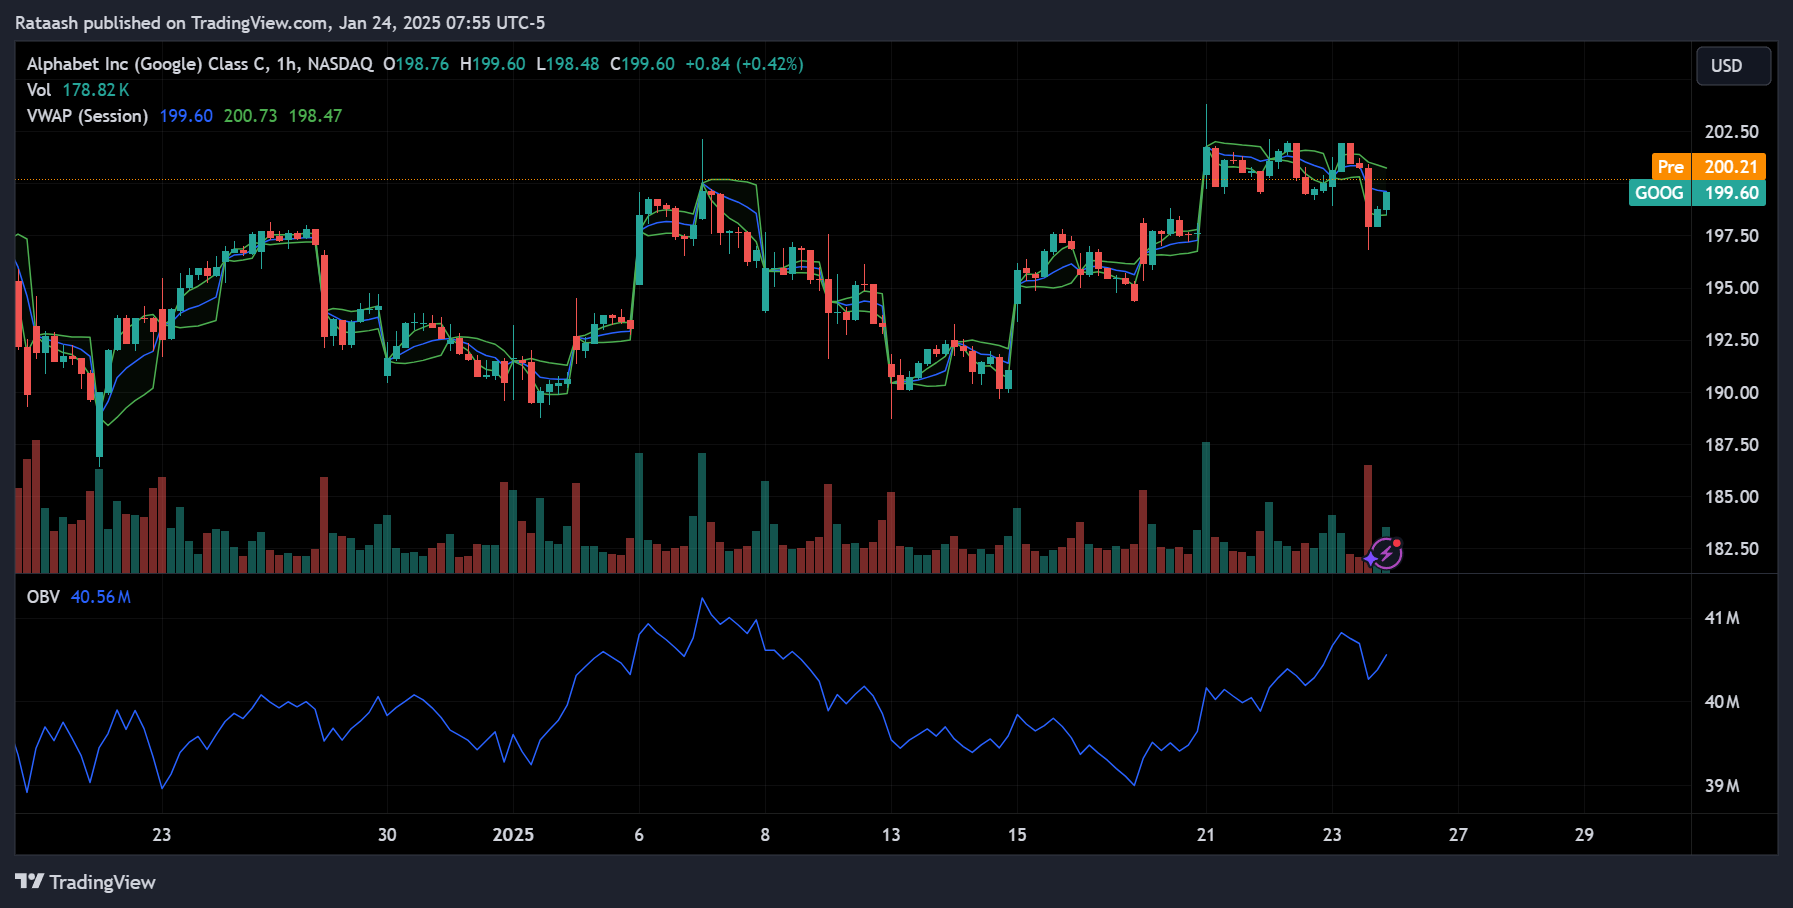
Task: Click the low value L198.48
Action: click(568, 64)
